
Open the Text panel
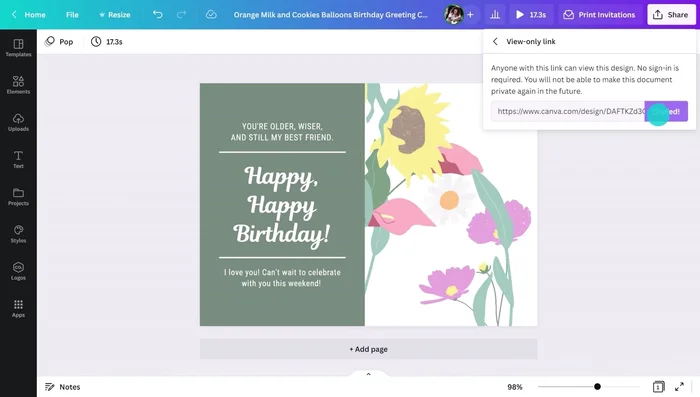pyautogui.click(x=18, y=159)
